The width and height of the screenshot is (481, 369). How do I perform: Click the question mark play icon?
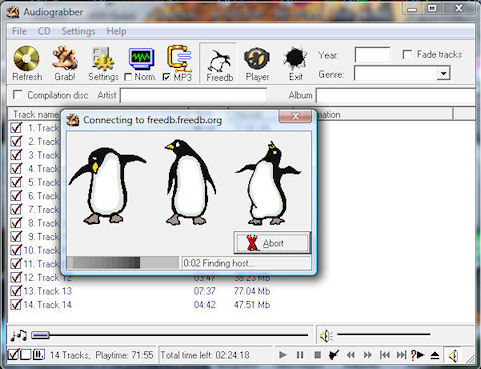tap(417, 355)
